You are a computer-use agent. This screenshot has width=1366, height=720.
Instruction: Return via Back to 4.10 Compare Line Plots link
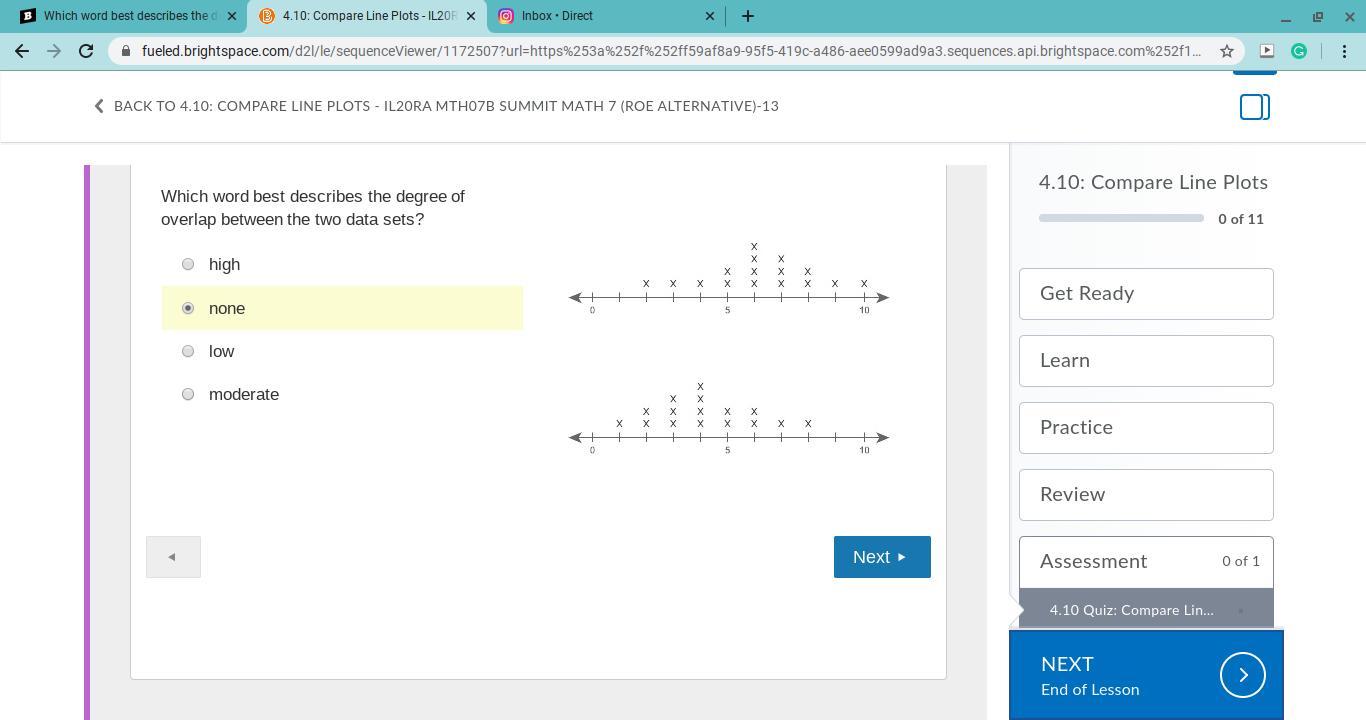pos(436,106)
